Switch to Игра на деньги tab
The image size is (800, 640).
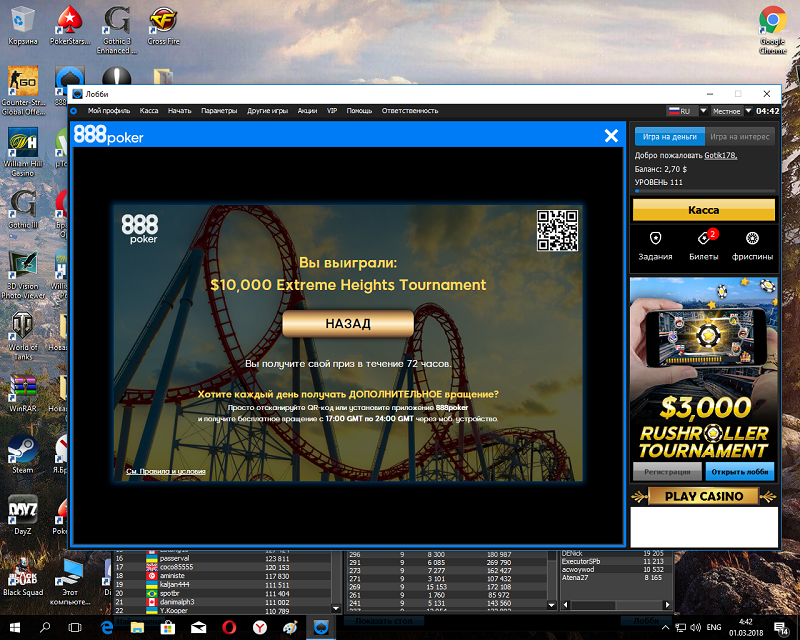pyautogui.click(x=669, y=137)
